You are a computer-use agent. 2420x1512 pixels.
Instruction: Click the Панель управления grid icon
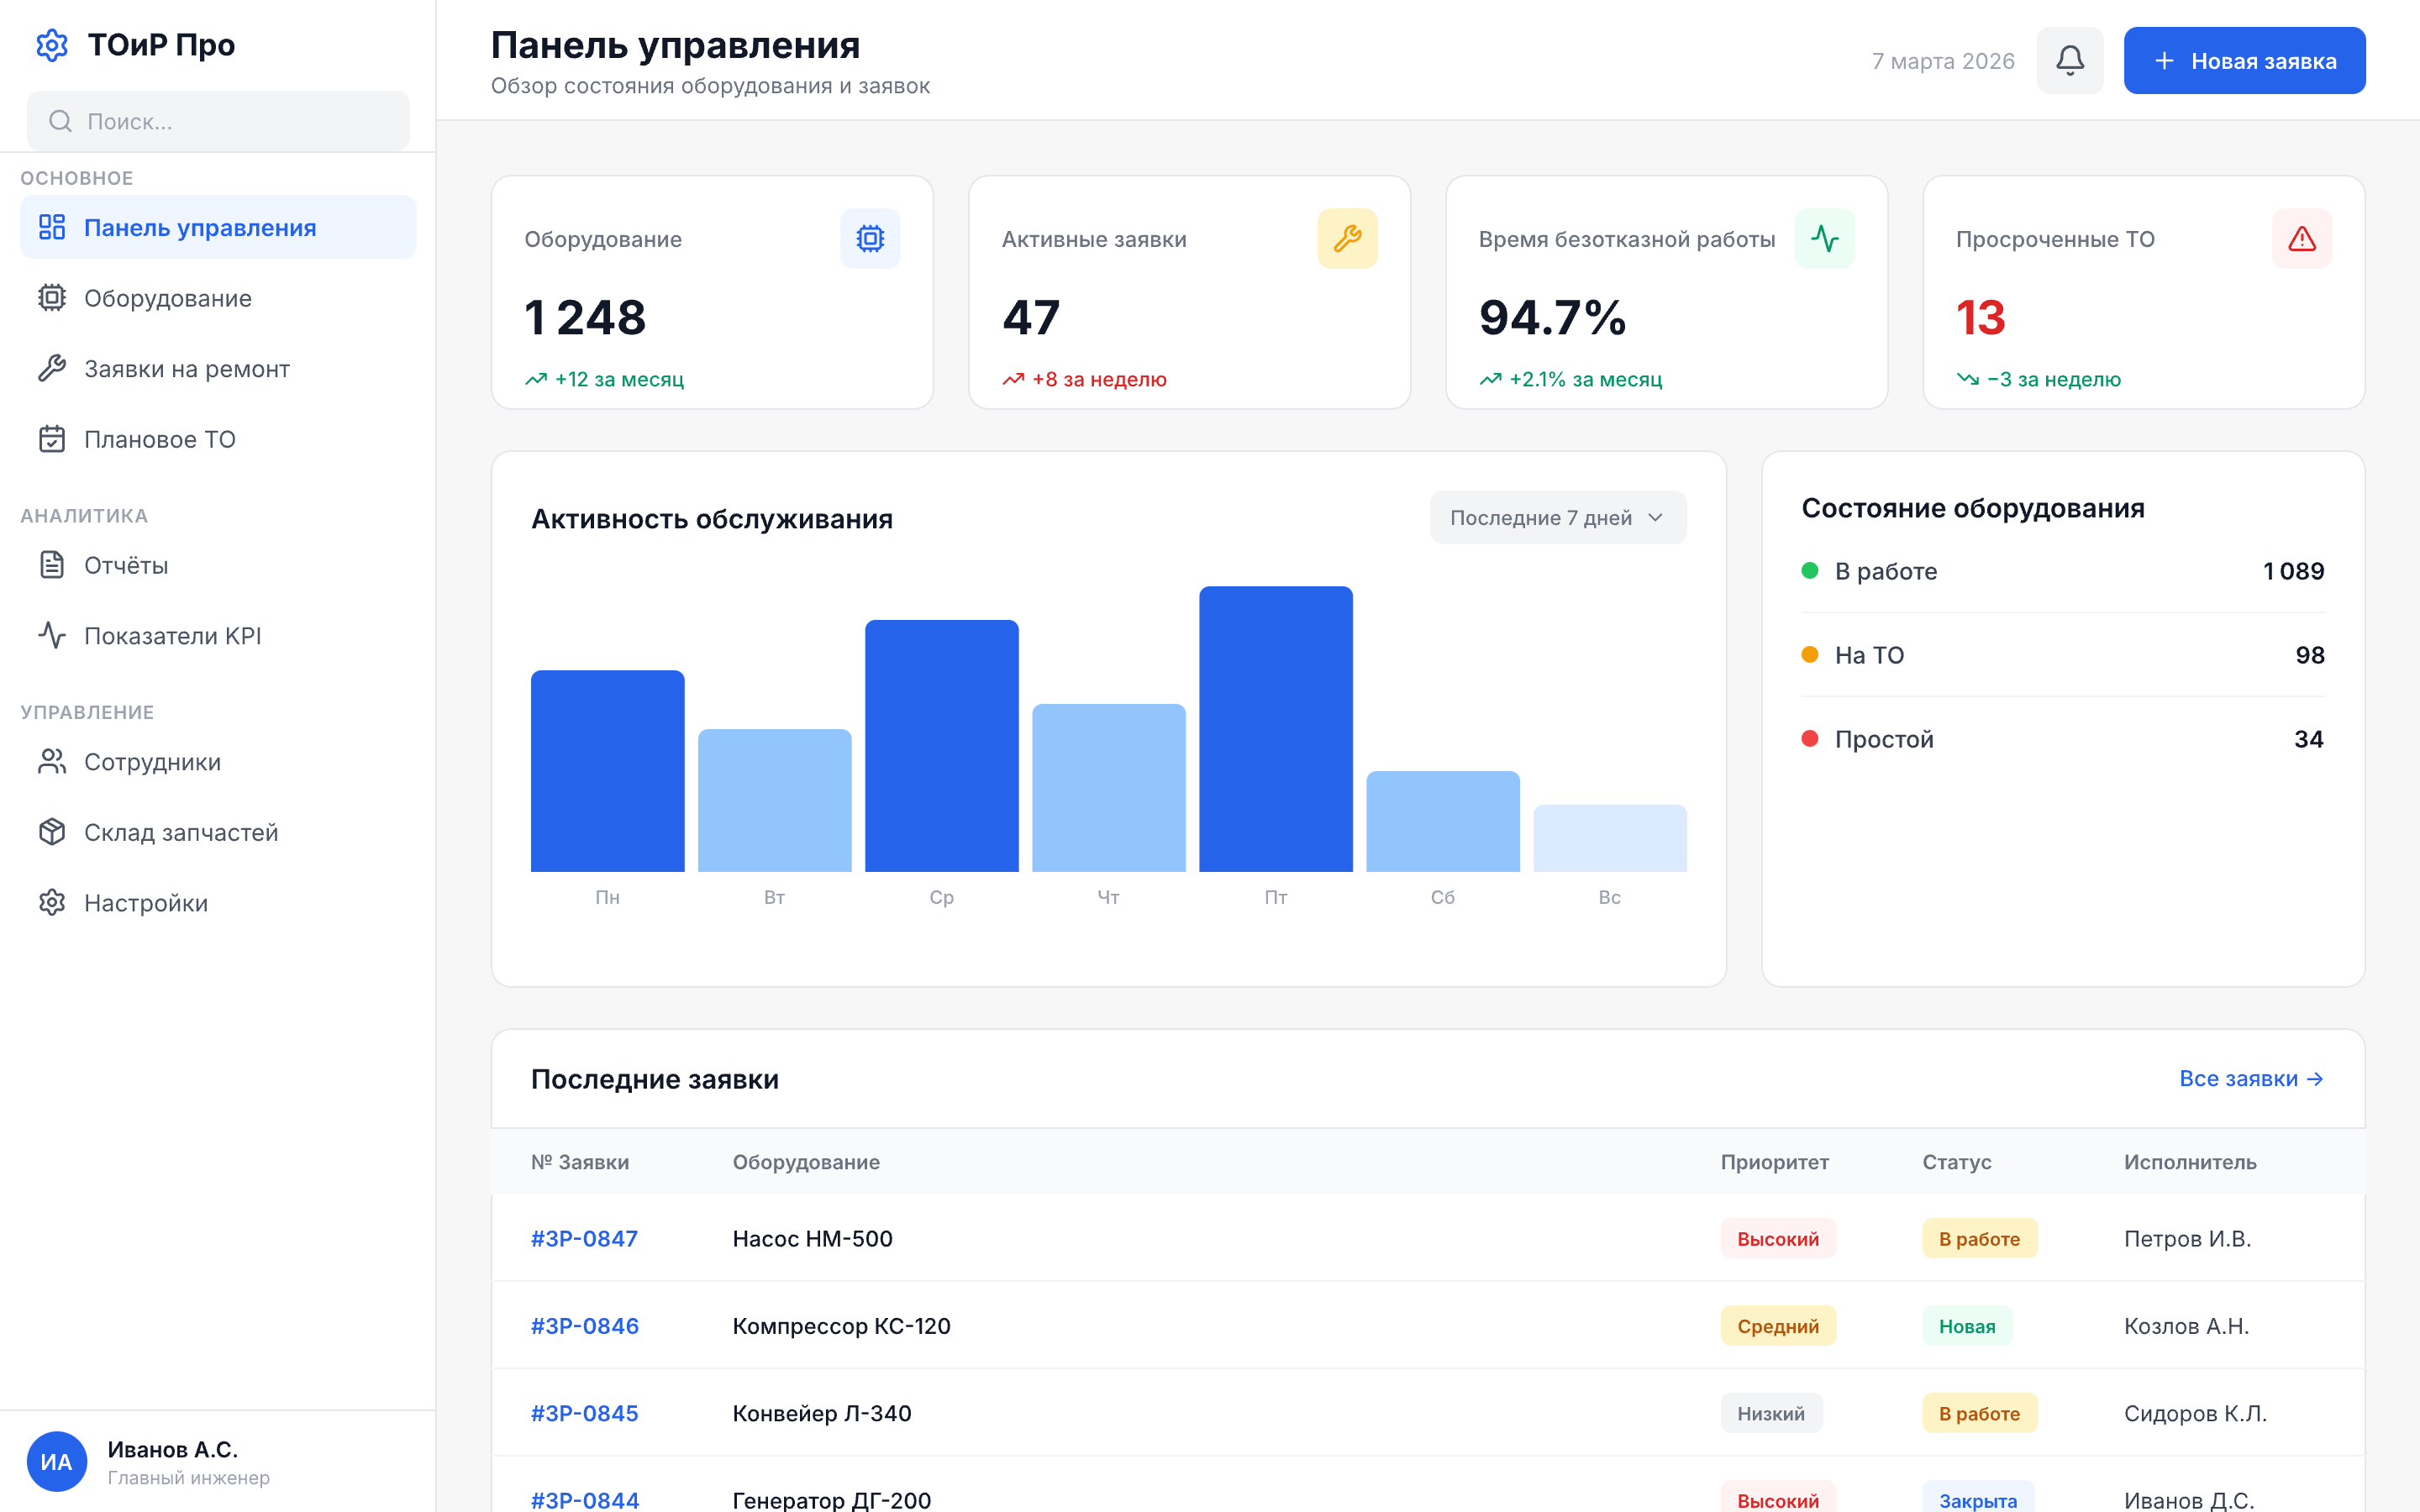point(52,227)
